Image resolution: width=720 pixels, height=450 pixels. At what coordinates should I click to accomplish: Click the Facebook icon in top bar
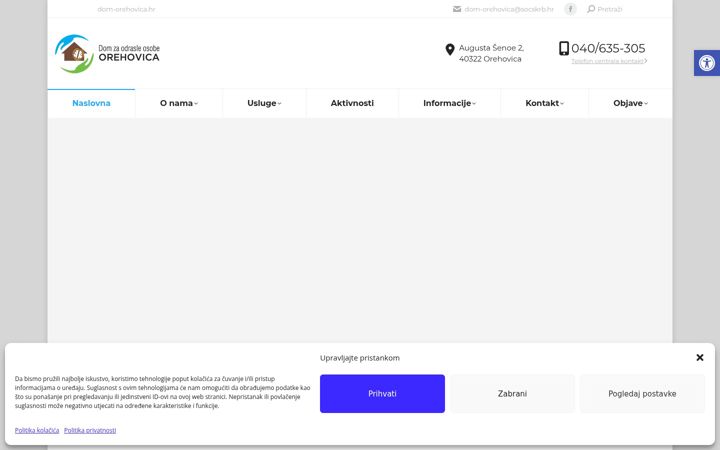click(570, 9)
